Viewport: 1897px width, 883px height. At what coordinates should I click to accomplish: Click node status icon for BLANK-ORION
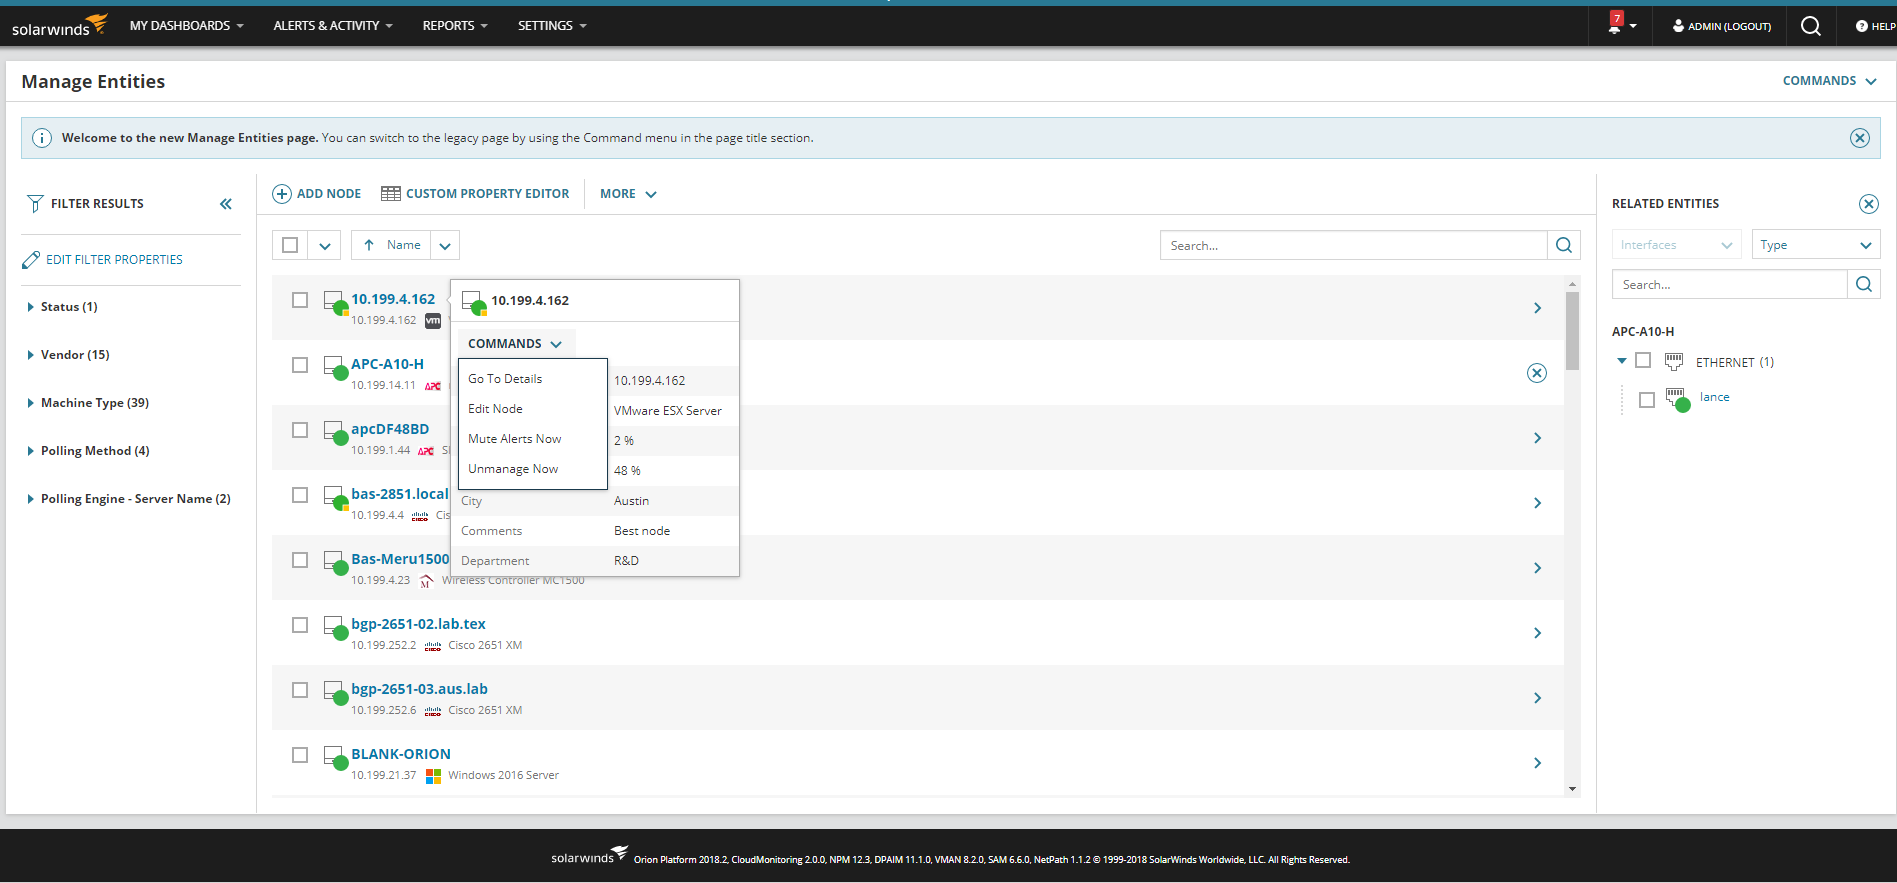point(335,757)
